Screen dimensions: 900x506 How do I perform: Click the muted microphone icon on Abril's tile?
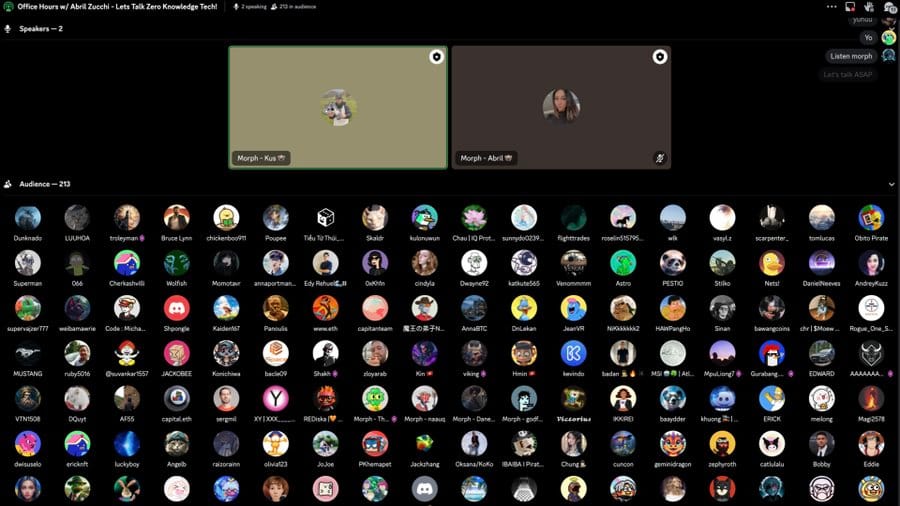[659, 158]
